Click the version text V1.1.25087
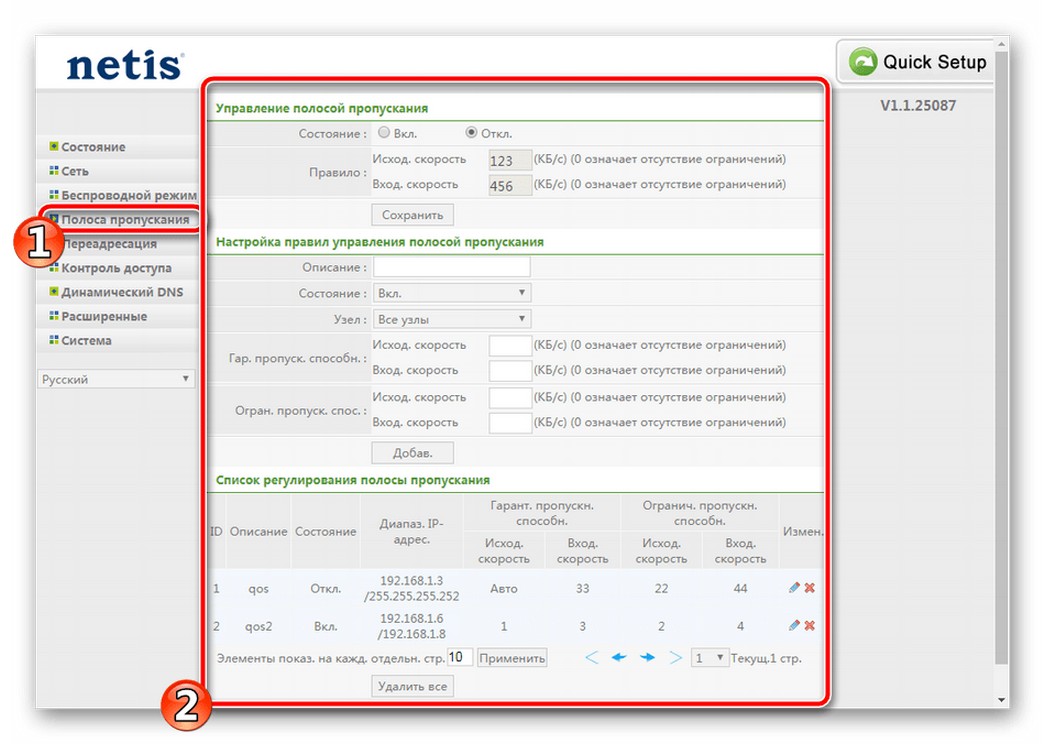The image size is (1045, 744). (x=918, y=105)
